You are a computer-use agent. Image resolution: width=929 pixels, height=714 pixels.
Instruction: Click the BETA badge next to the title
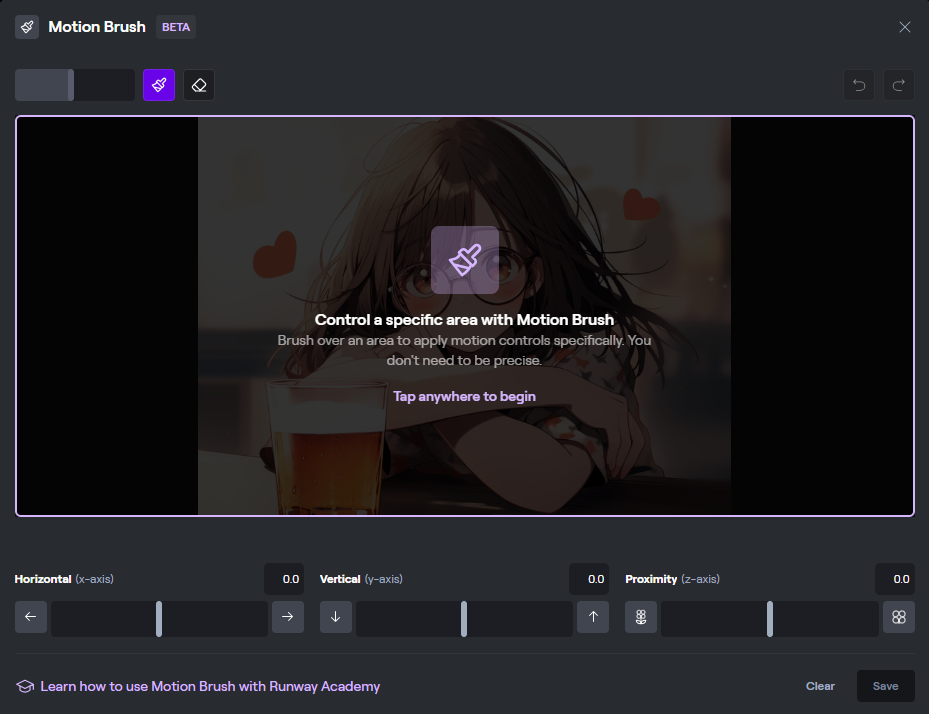point(176,27)
